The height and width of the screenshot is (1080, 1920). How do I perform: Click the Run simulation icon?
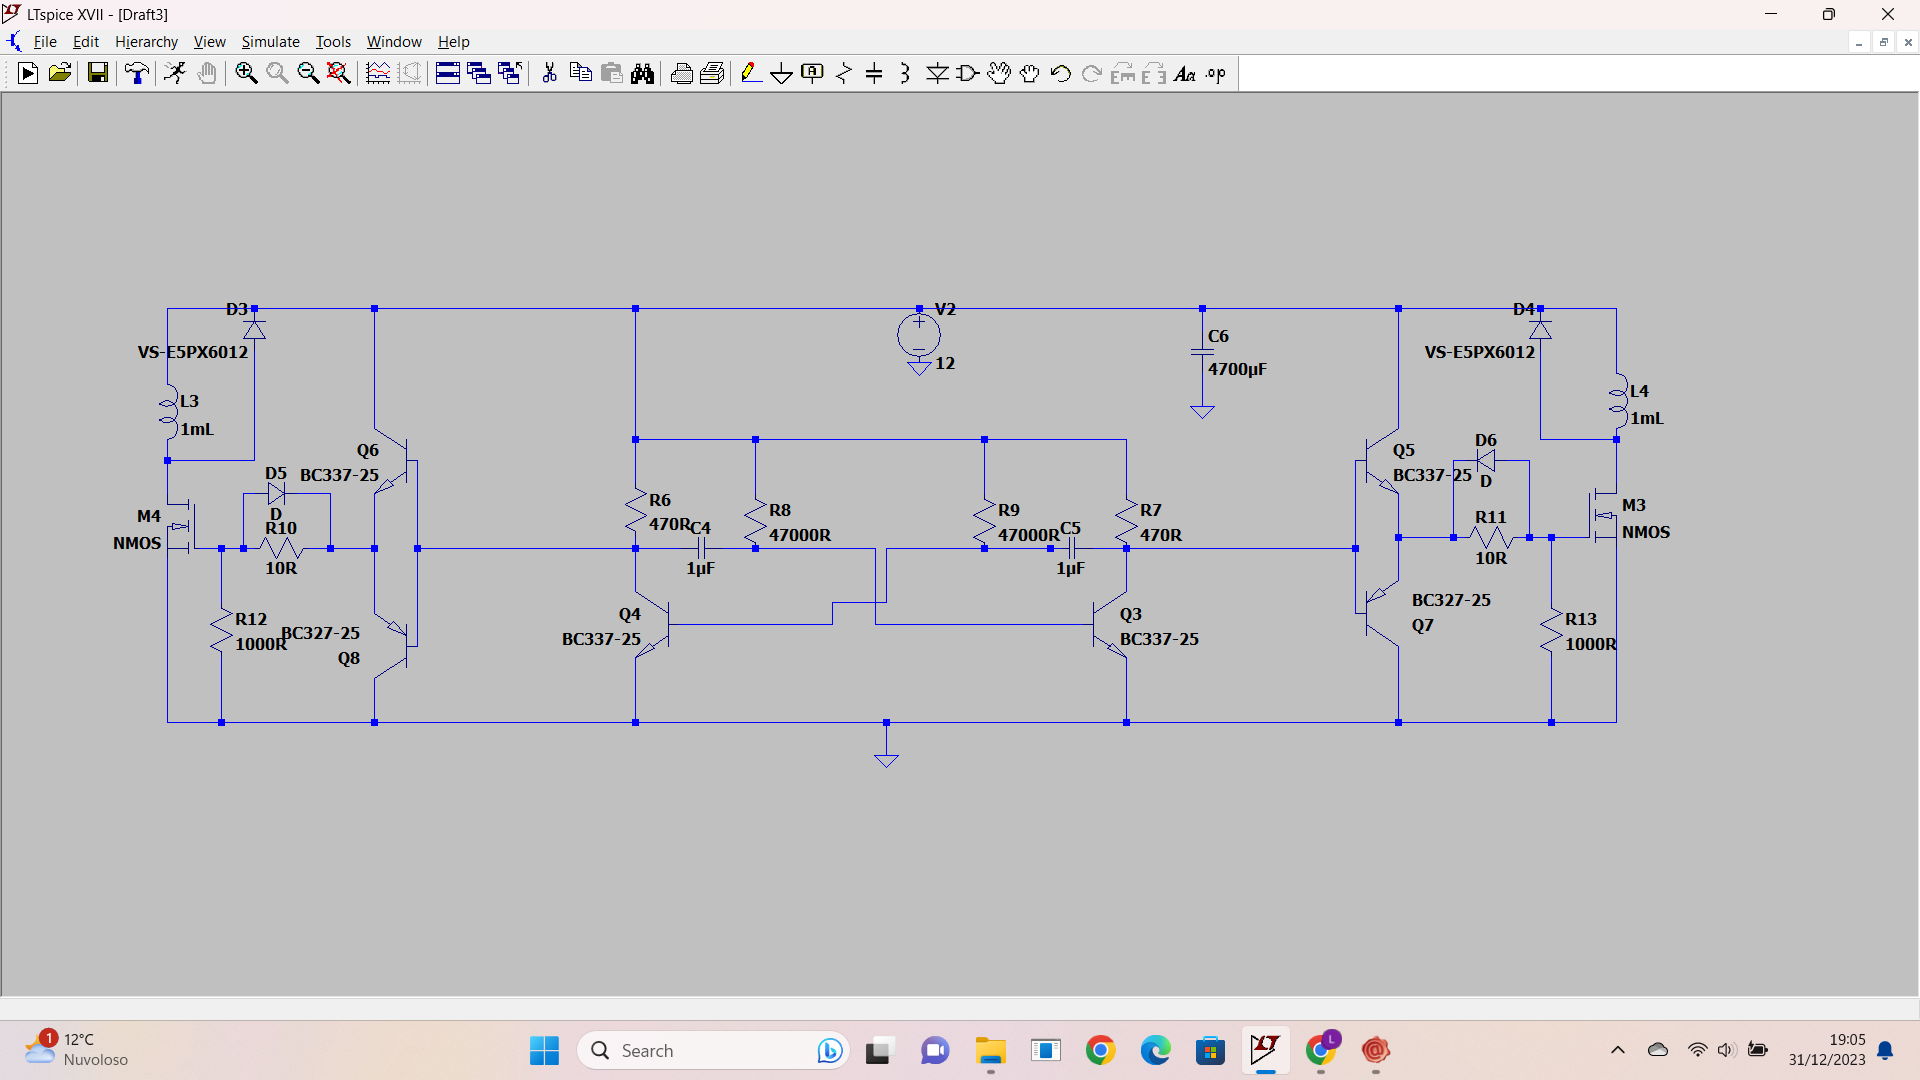pyautogui.click(x=28, y=73)
